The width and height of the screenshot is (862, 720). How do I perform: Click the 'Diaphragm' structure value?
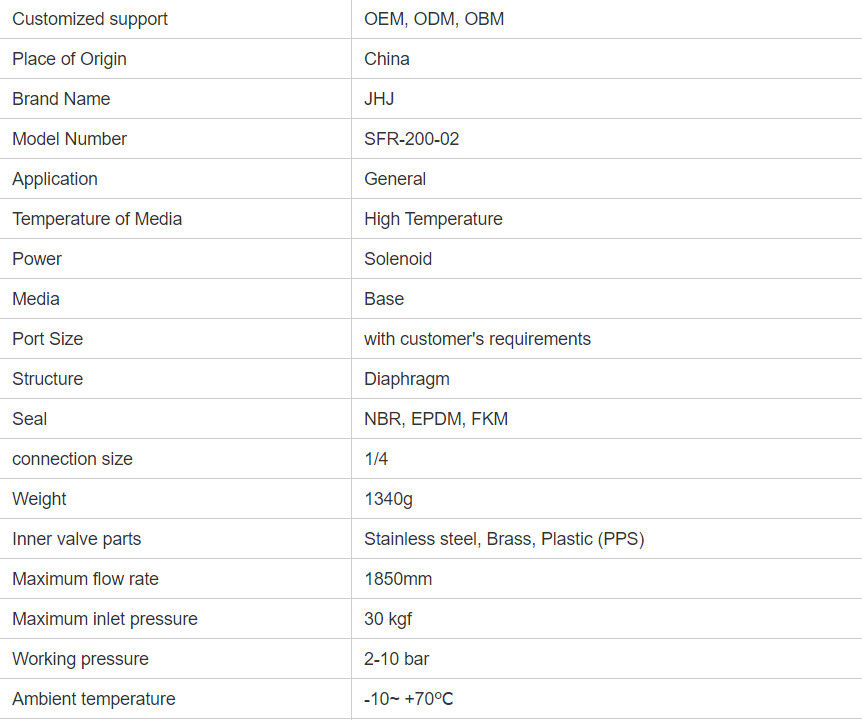[407, 379]
